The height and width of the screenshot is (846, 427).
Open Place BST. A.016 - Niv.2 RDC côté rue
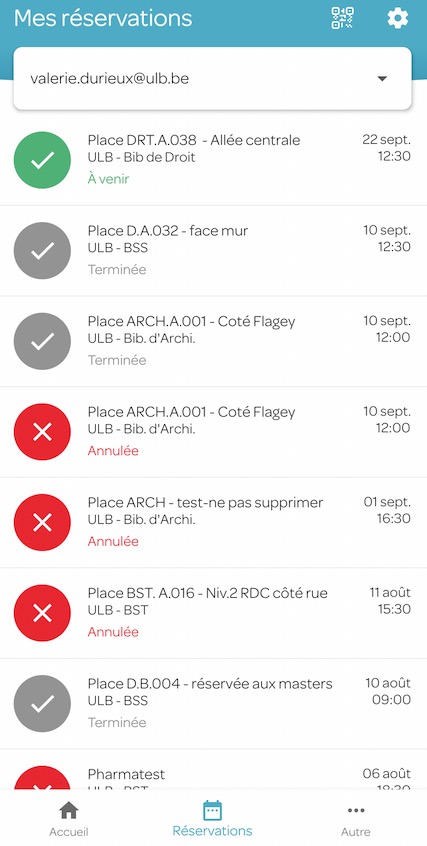tap(213, 613)
